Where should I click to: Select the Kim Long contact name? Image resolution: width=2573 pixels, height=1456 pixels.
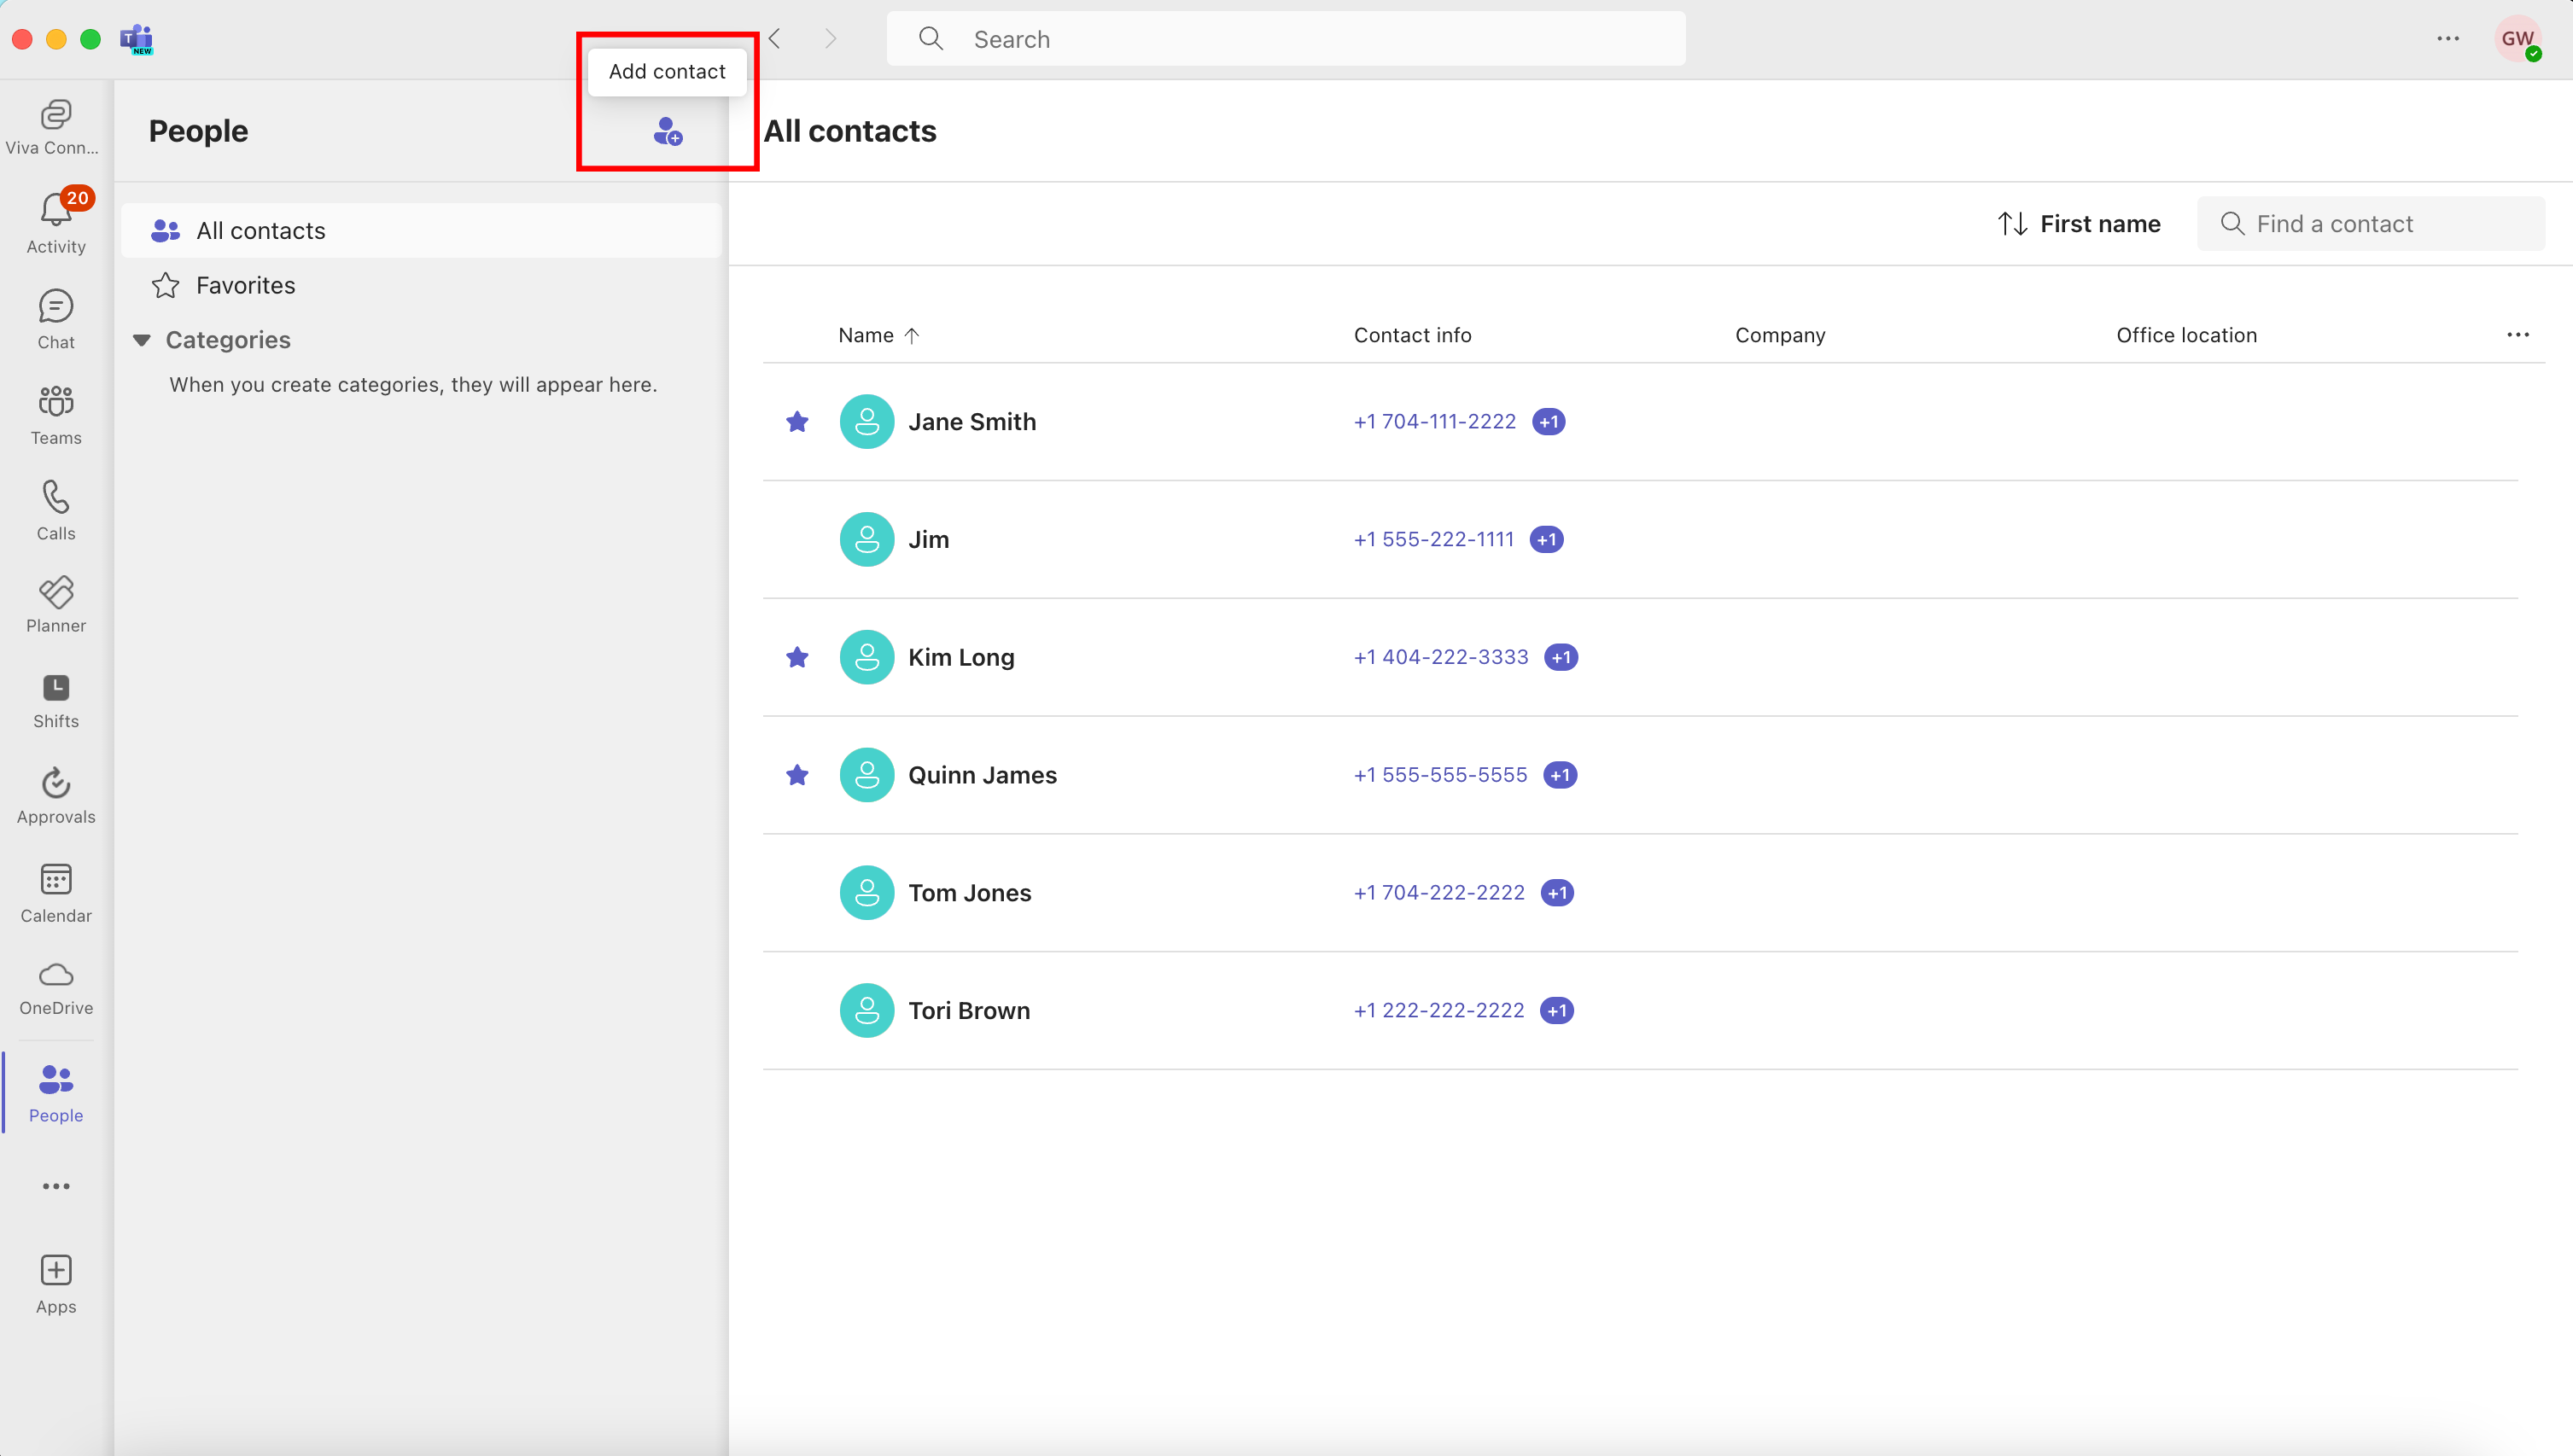[961, 657]
